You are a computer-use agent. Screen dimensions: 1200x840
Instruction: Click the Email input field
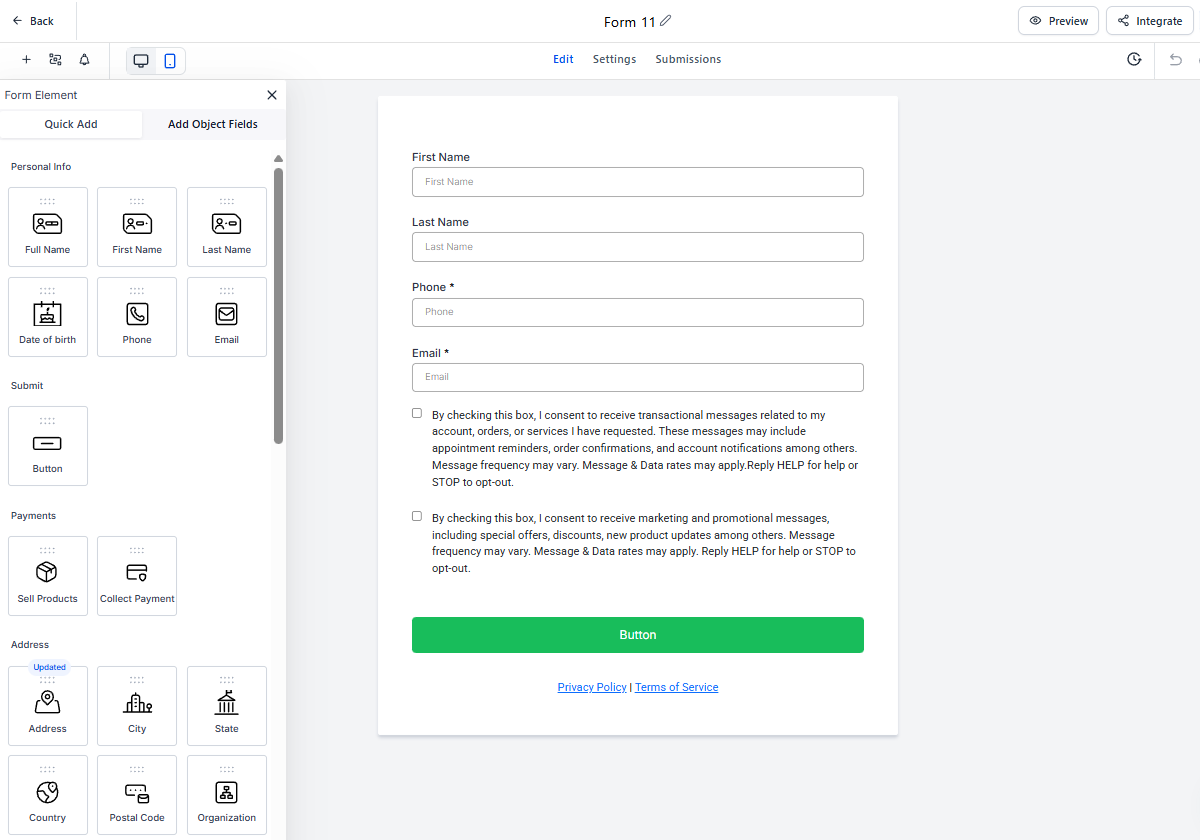click(x=637, y=377)
